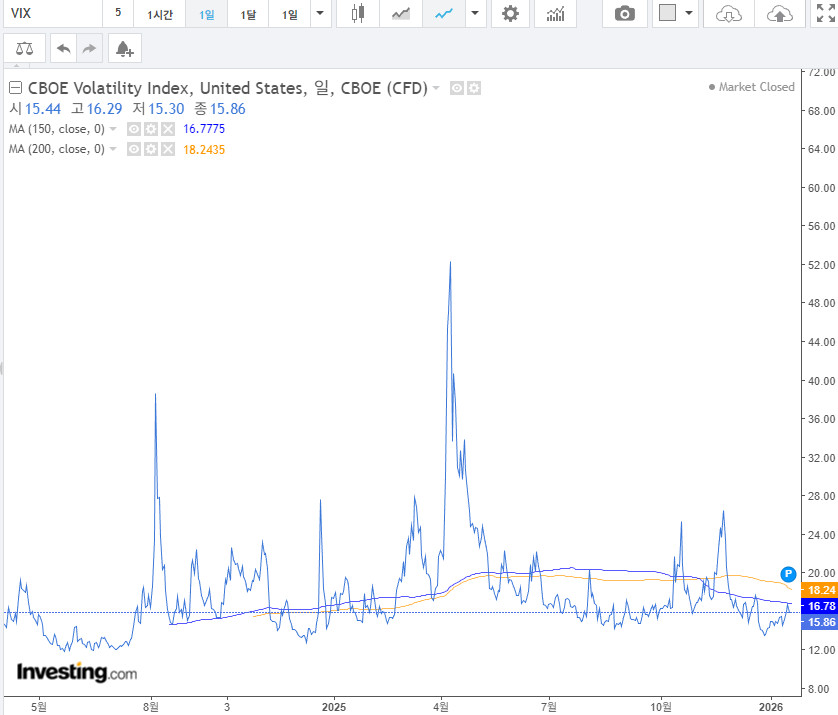Add an alert with bell-plus icon

point(125,49)
